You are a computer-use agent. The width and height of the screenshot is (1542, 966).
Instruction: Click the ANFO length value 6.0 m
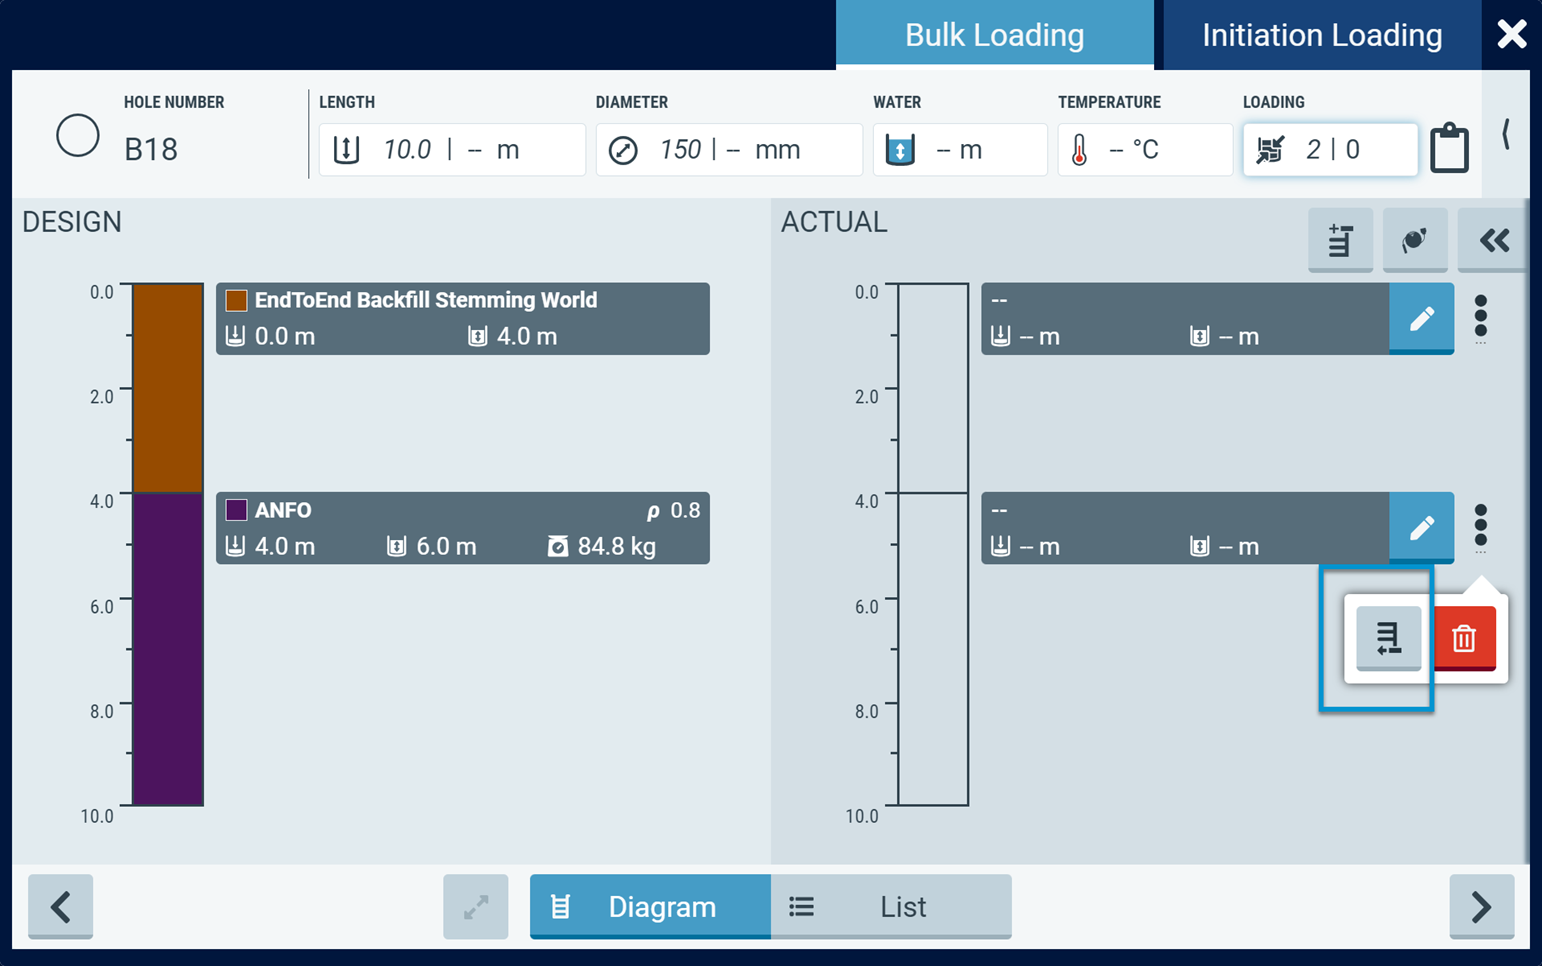coord(446,547)
